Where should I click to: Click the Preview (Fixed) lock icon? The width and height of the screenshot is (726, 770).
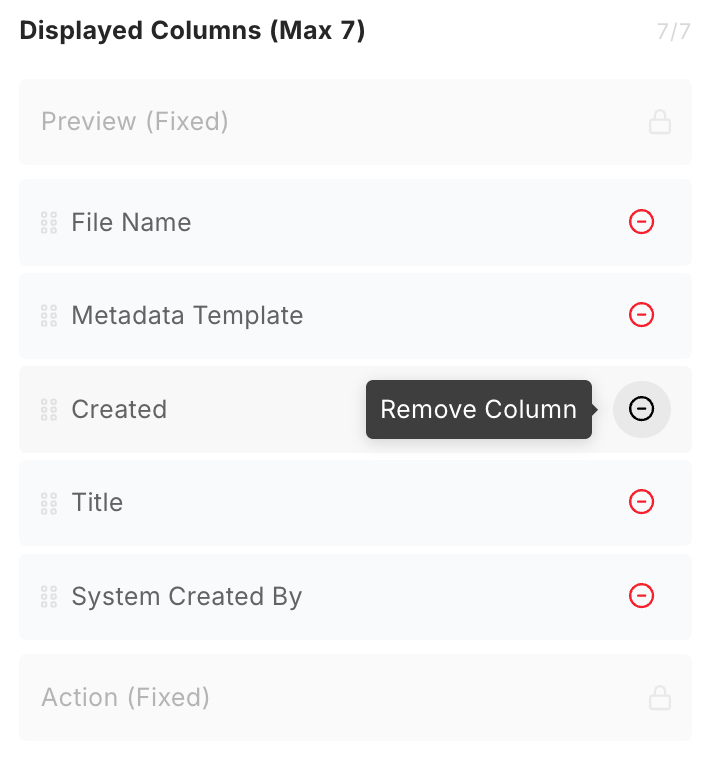[x=659, y=122]
